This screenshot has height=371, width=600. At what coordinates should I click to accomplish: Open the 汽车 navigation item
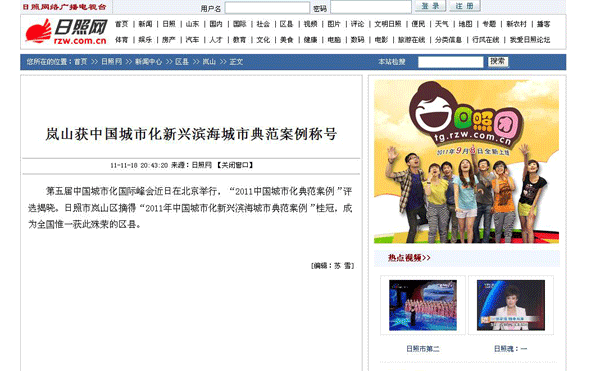192,40
